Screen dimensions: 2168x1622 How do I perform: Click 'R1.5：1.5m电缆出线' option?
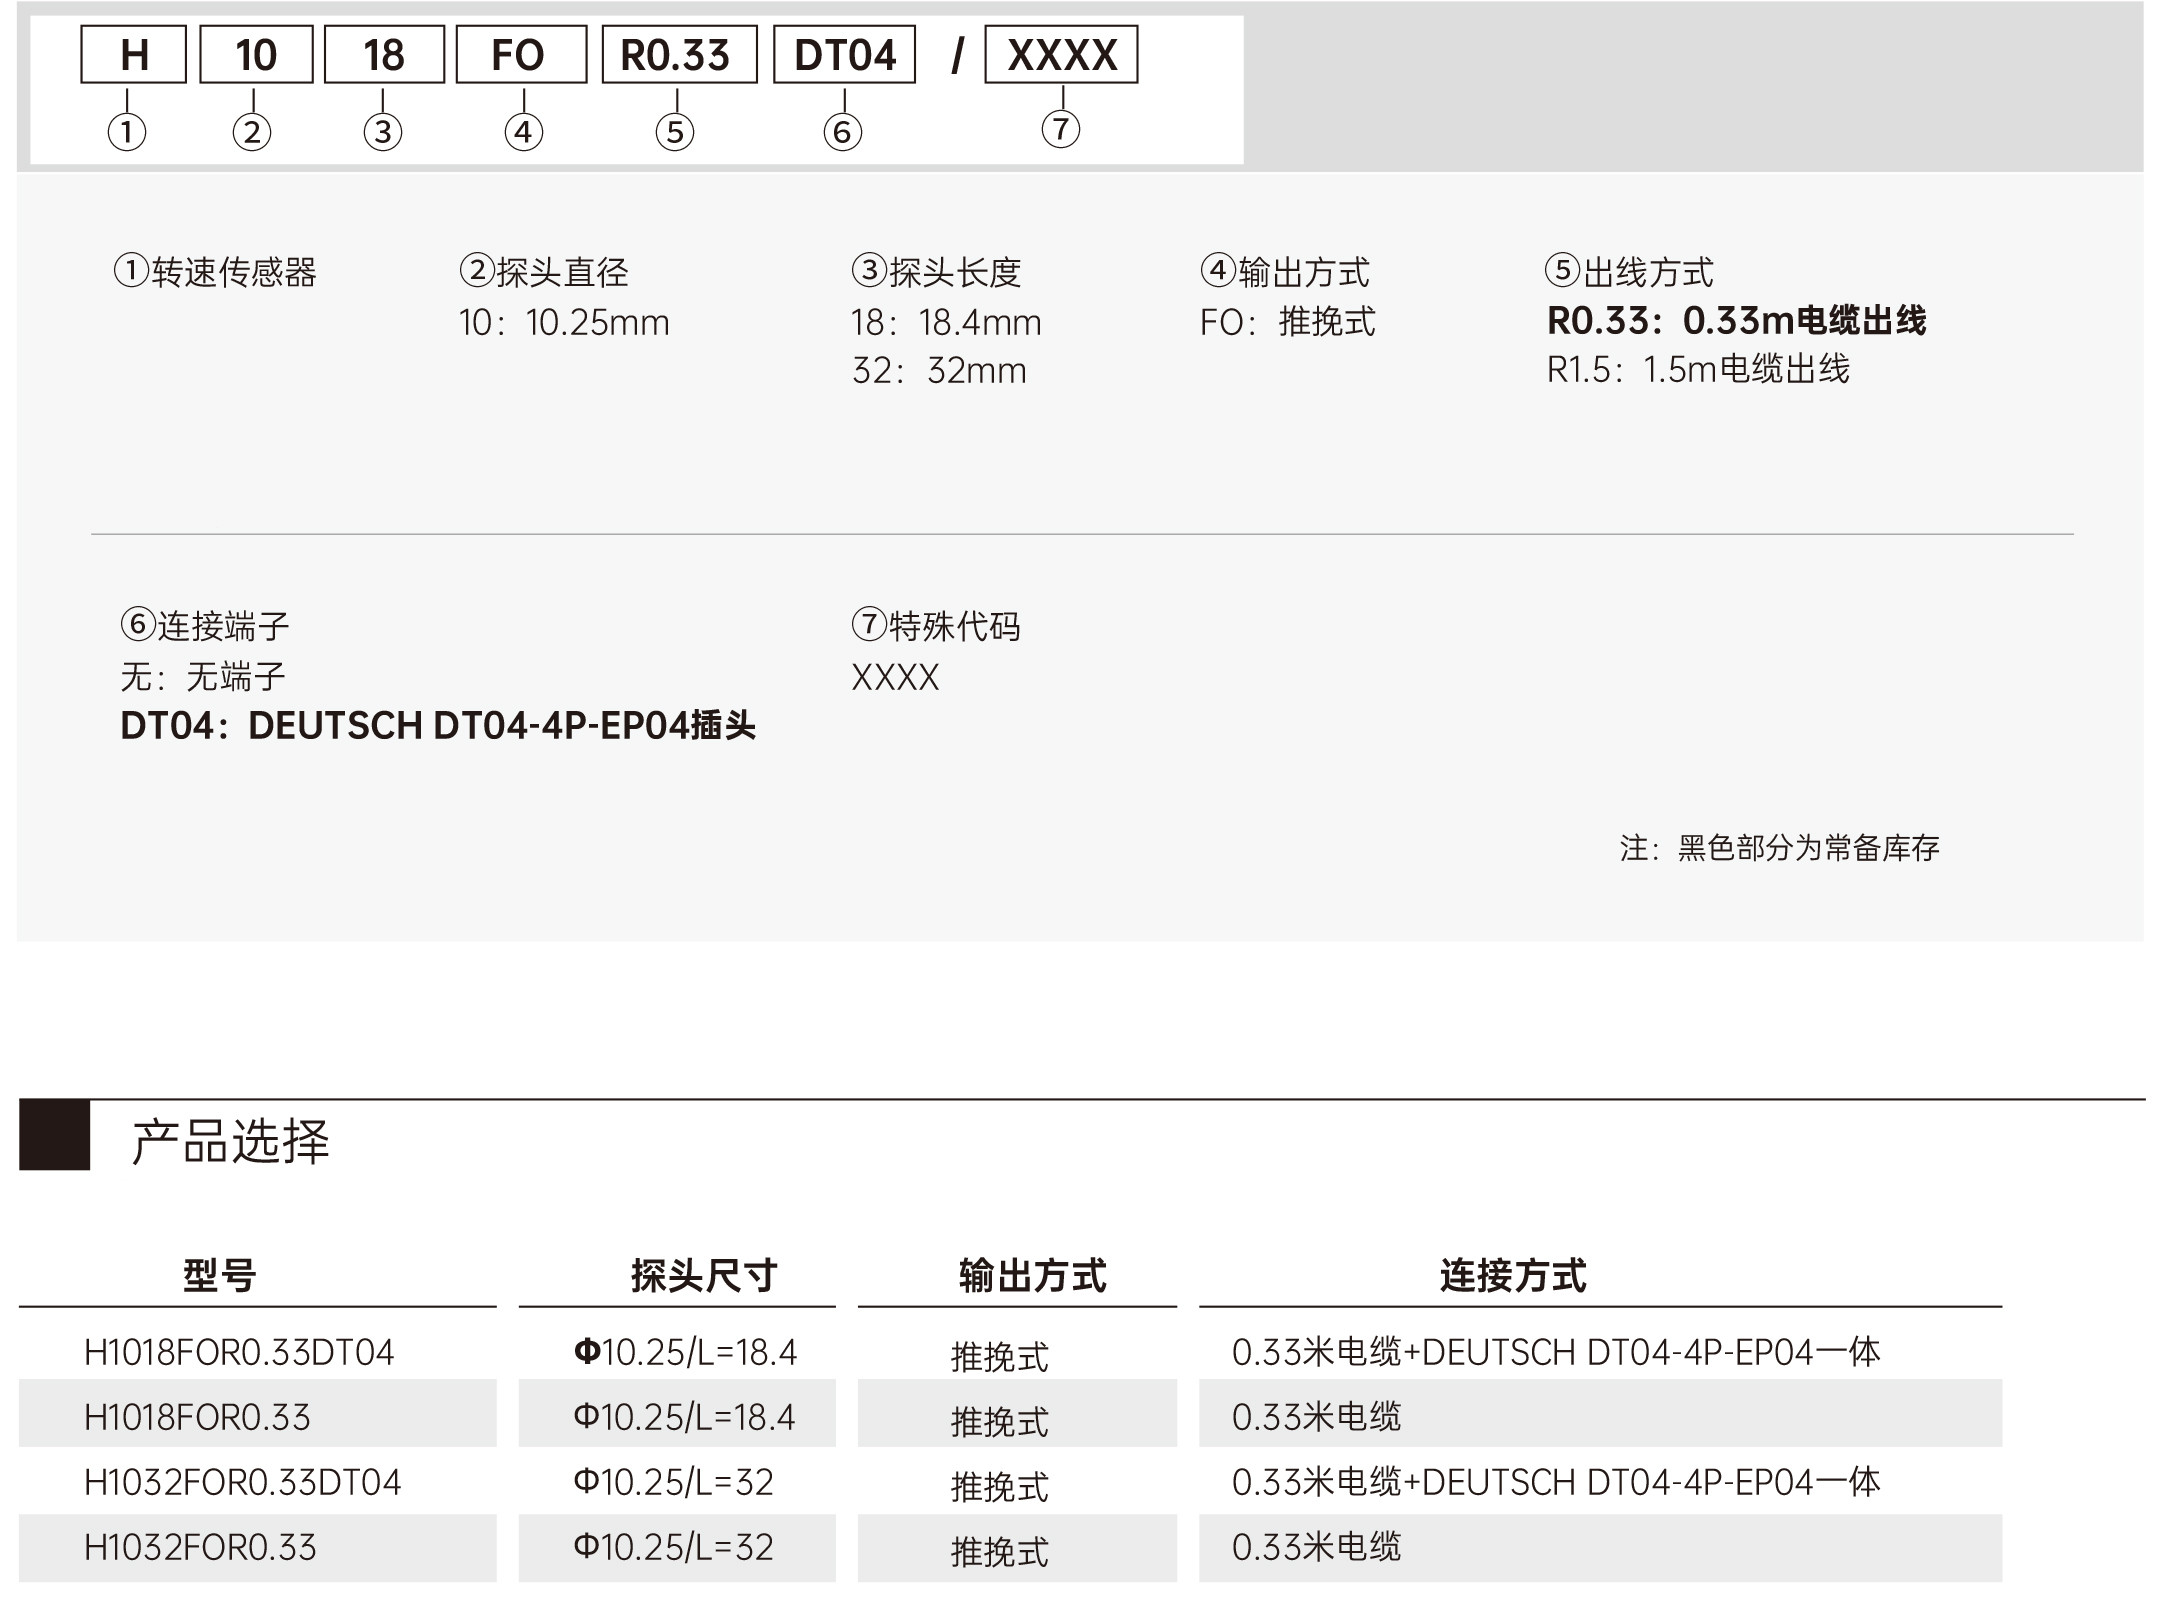(x=1698, y=370)
